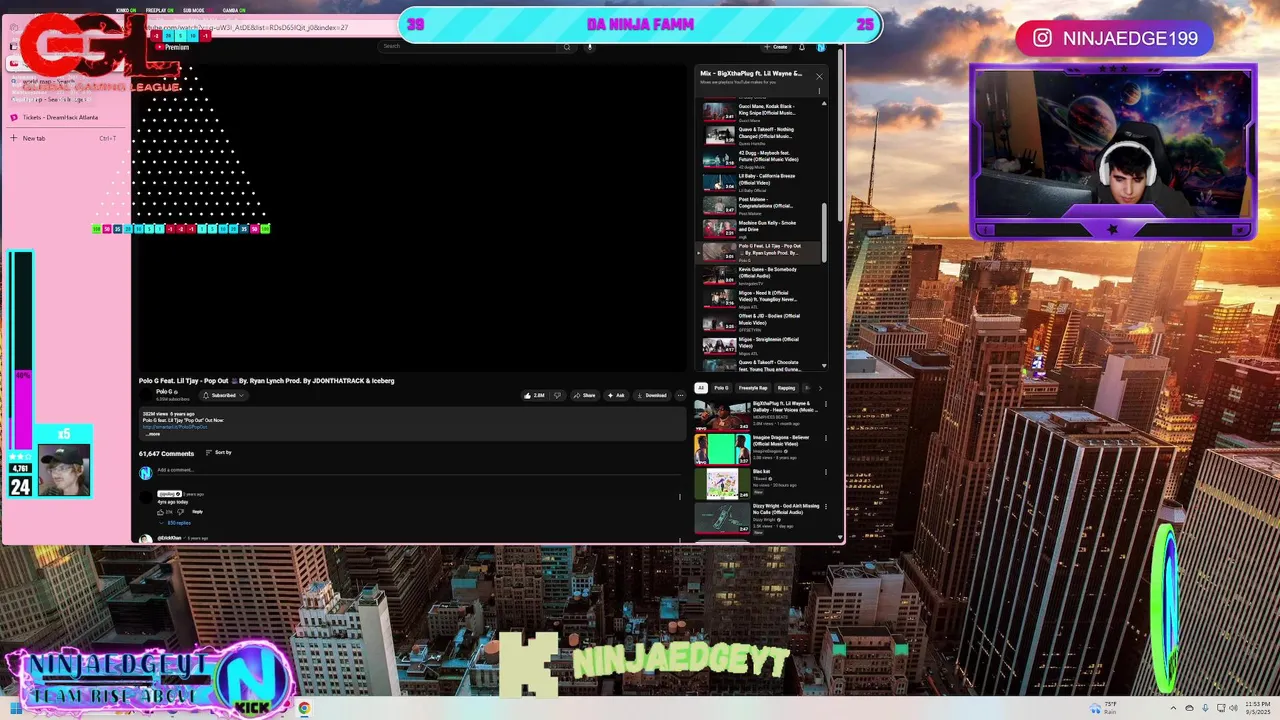Image resolution: width=1280 pixels, height=720 pixels.
Task: Click the Create button in YouTube header
Action: pos(775,46)
